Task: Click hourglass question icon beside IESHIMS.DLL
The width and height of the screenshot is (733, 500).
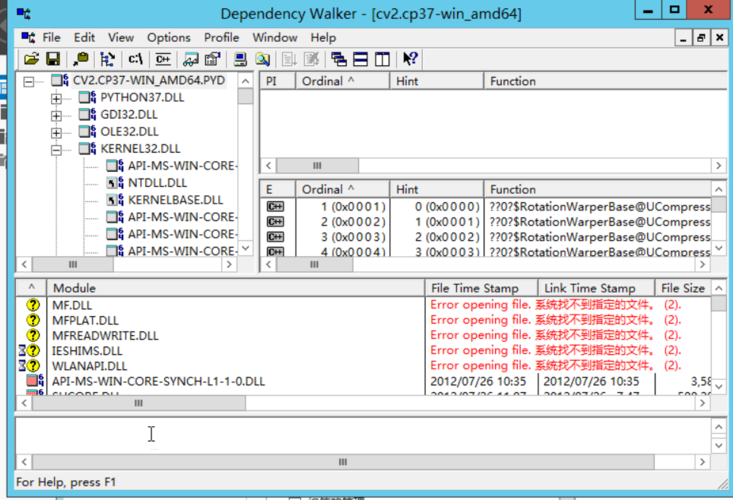Action: (x=29, y=350)
